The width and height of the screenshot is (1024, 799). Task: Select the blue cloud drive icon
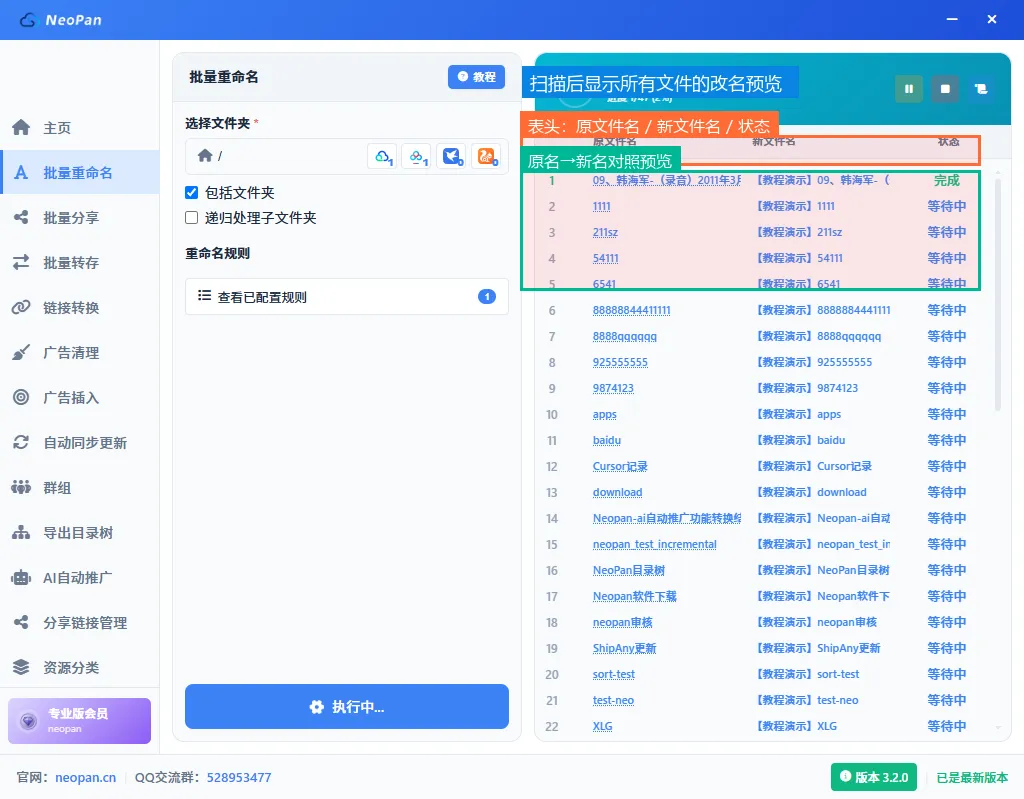pyautogui.click(x=383, y=157)
